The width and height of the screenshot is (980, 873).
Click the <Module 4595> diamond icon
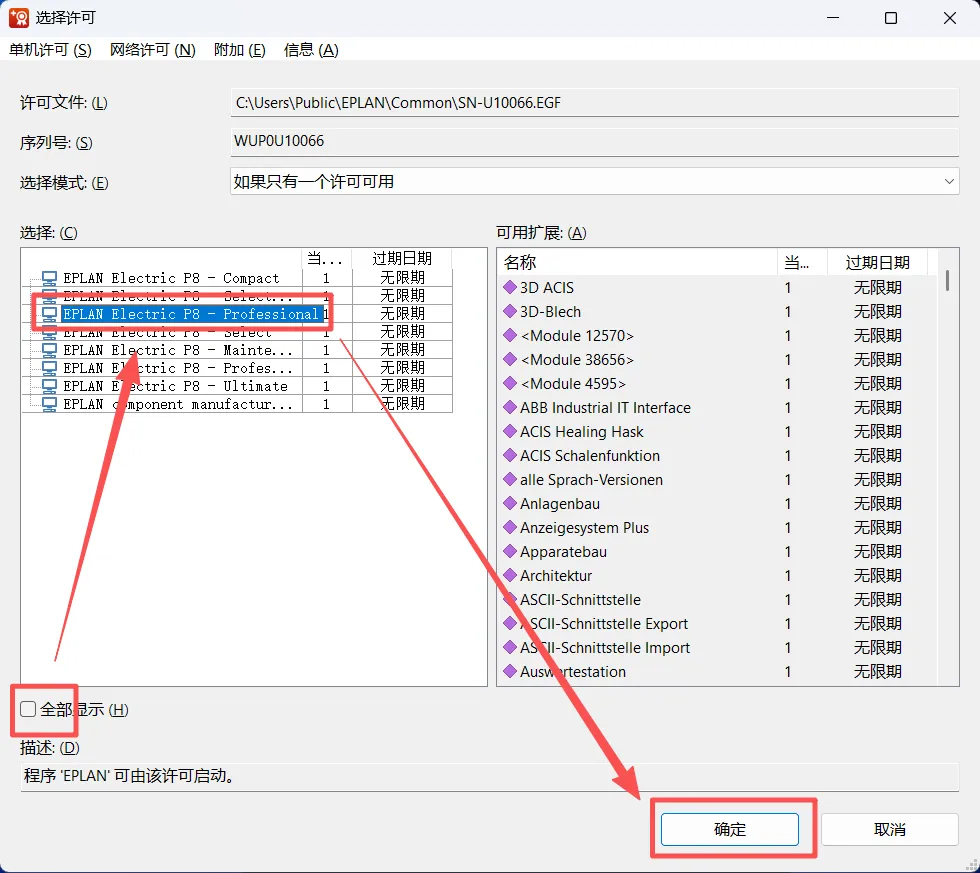(510, 382)
